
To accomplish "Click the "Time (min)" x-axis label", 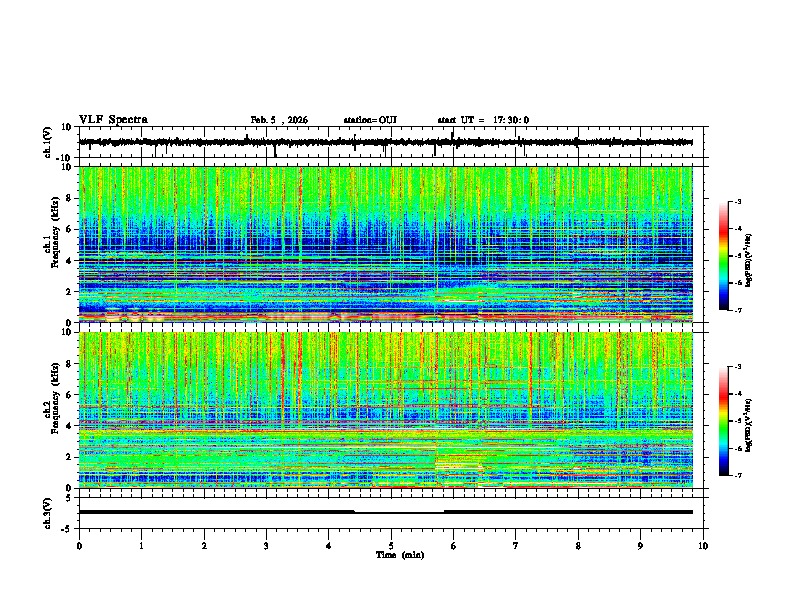I will 400,555.
